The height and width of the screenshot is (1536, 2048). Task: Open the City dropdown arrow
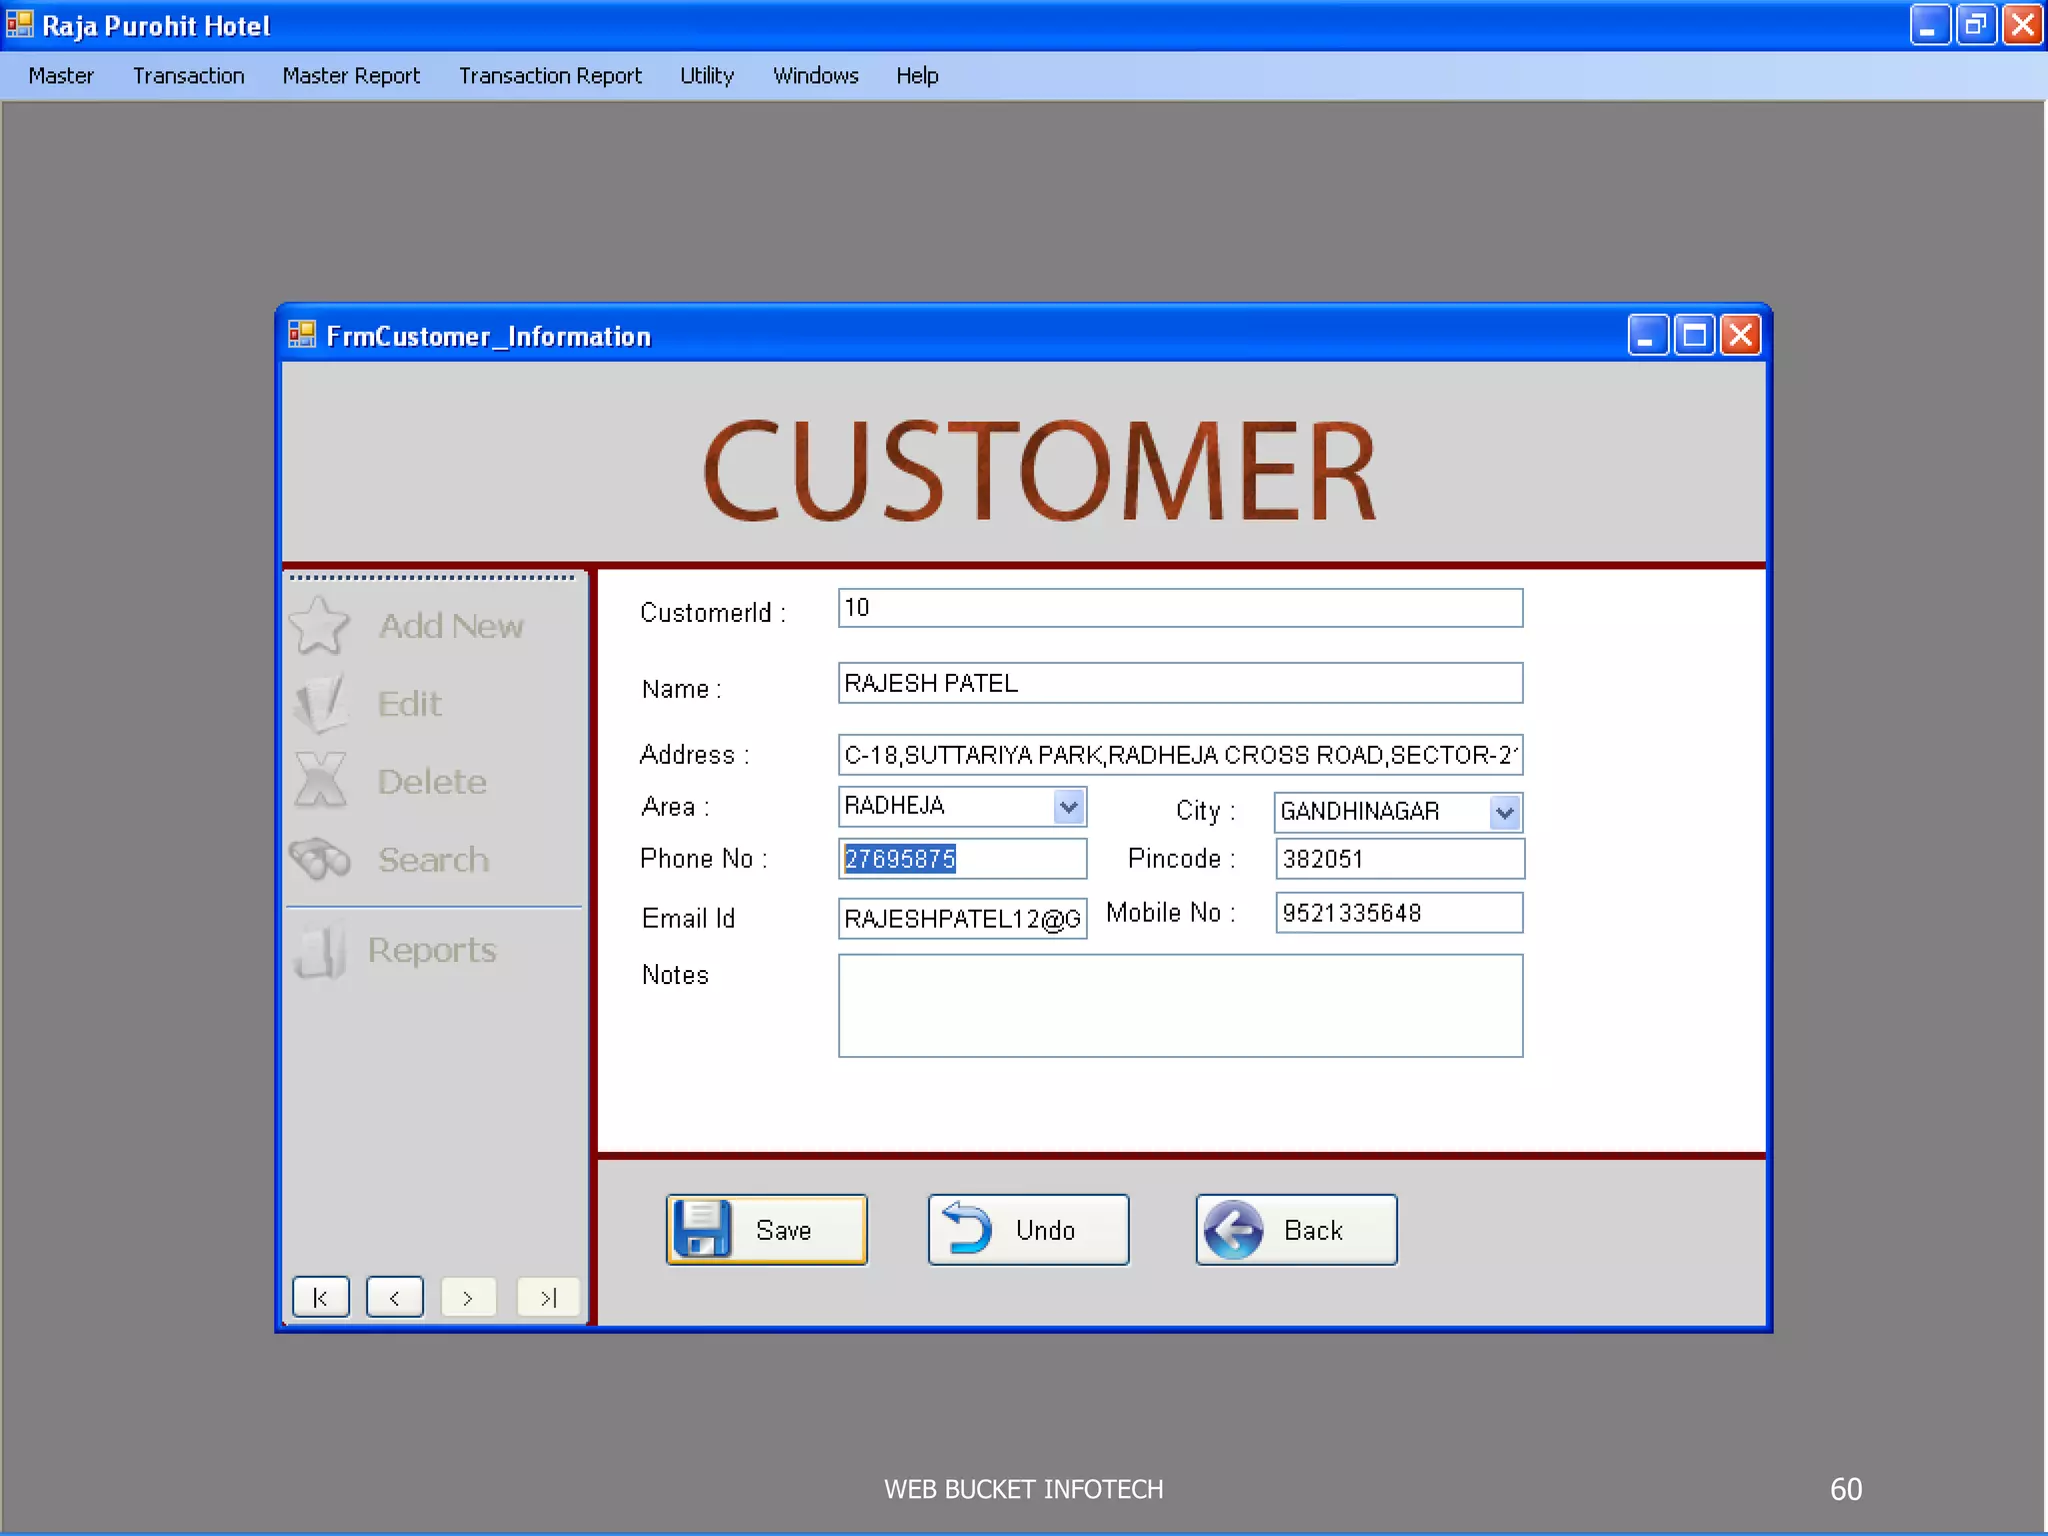coord(1505,812)
